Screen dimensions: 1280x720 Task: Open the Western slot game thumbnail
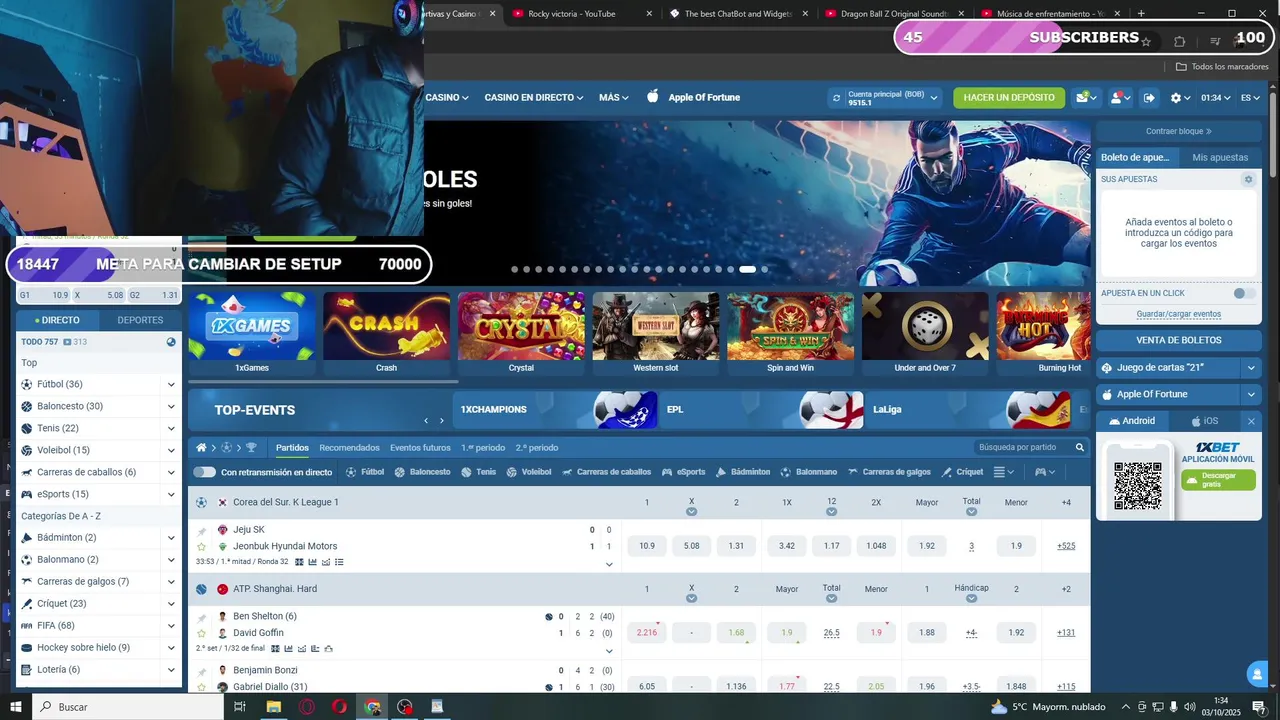(x=656, y=333)
